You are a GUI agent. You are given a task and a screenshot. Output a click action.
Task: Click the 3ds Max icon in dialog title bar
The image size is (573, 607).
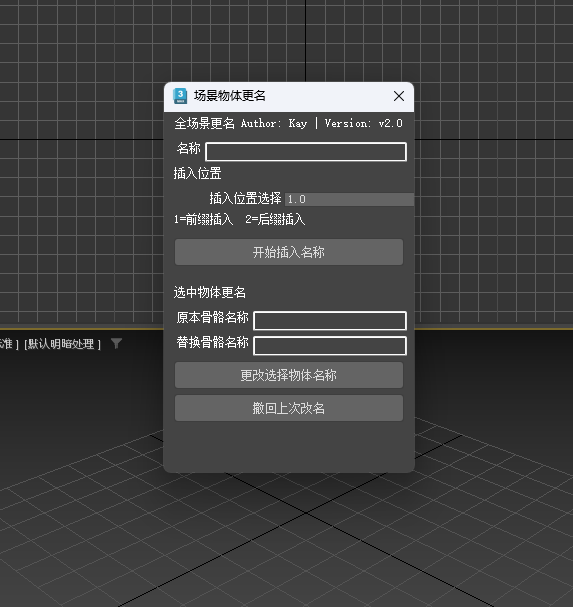click(x=180, y=96)
